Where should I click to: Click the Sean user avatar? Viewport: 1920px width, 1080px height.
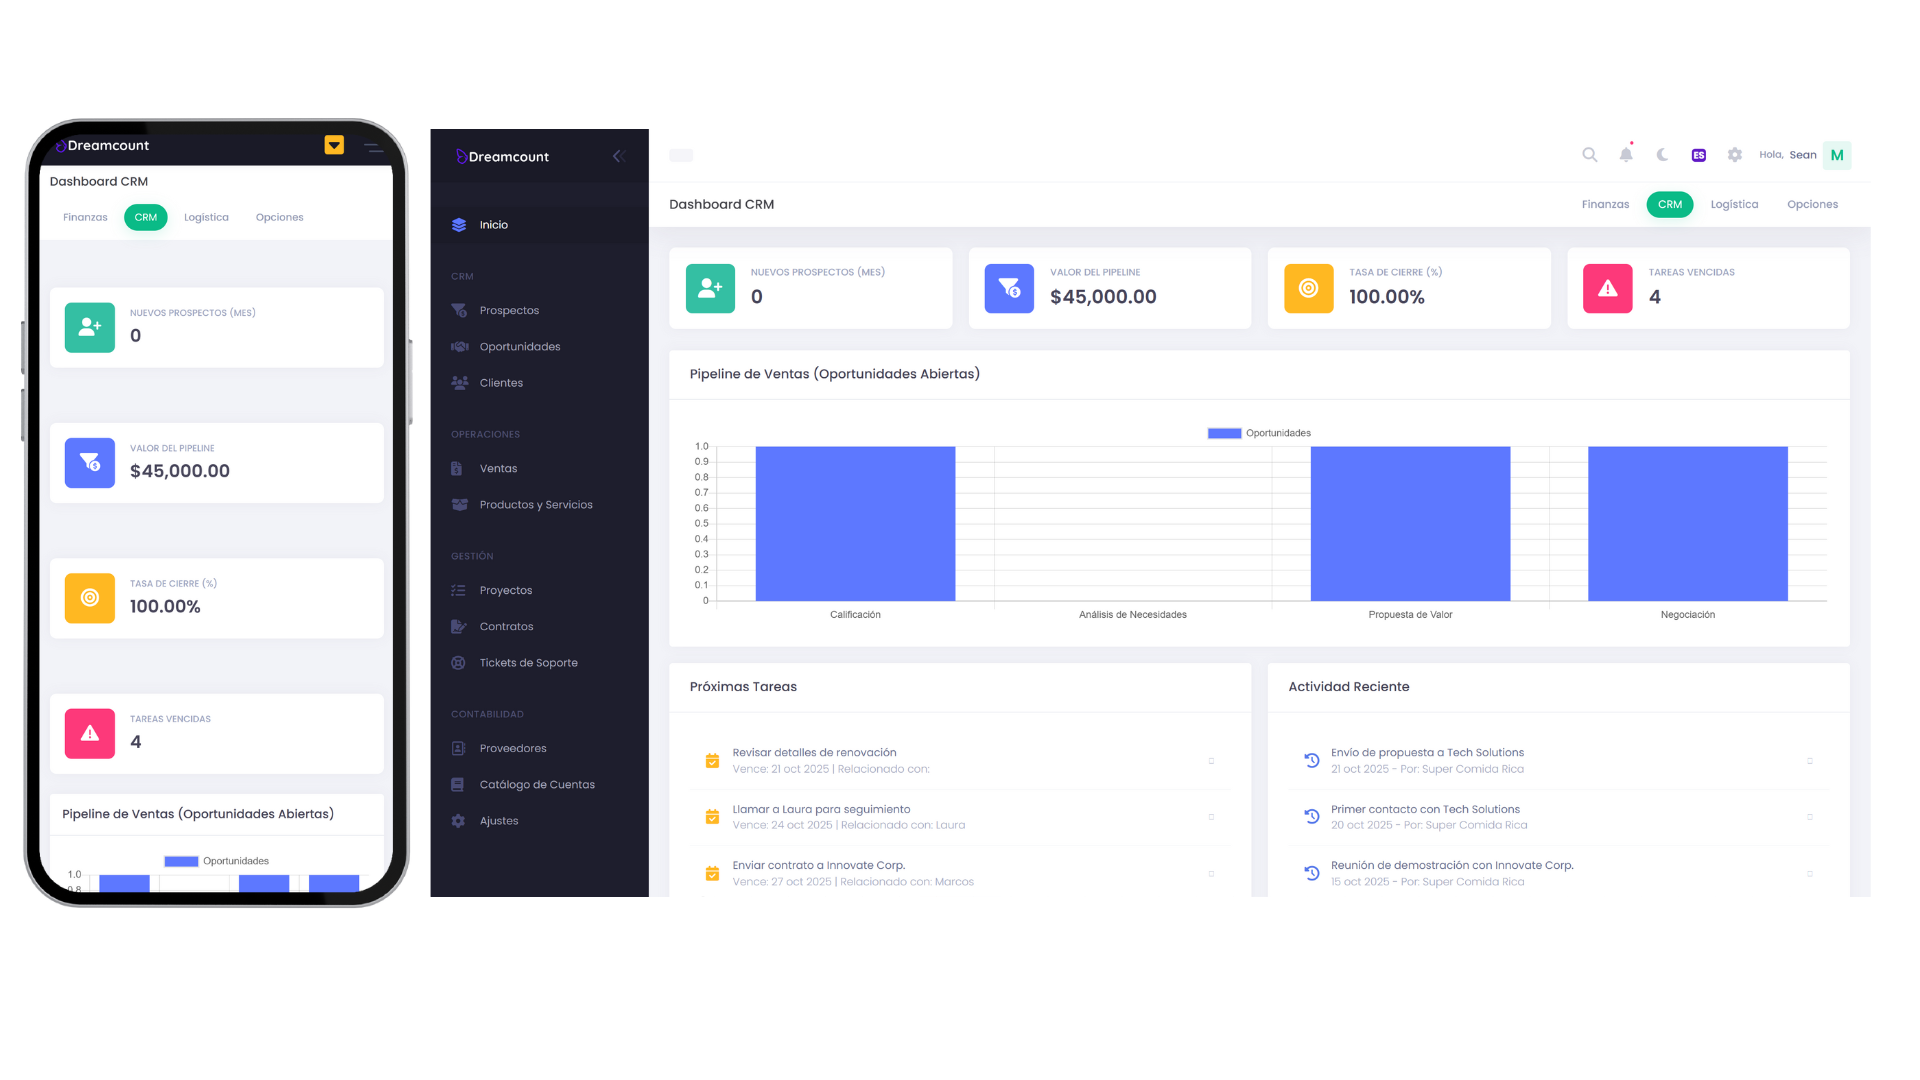pyautogui.click(x=1836, y=155)
